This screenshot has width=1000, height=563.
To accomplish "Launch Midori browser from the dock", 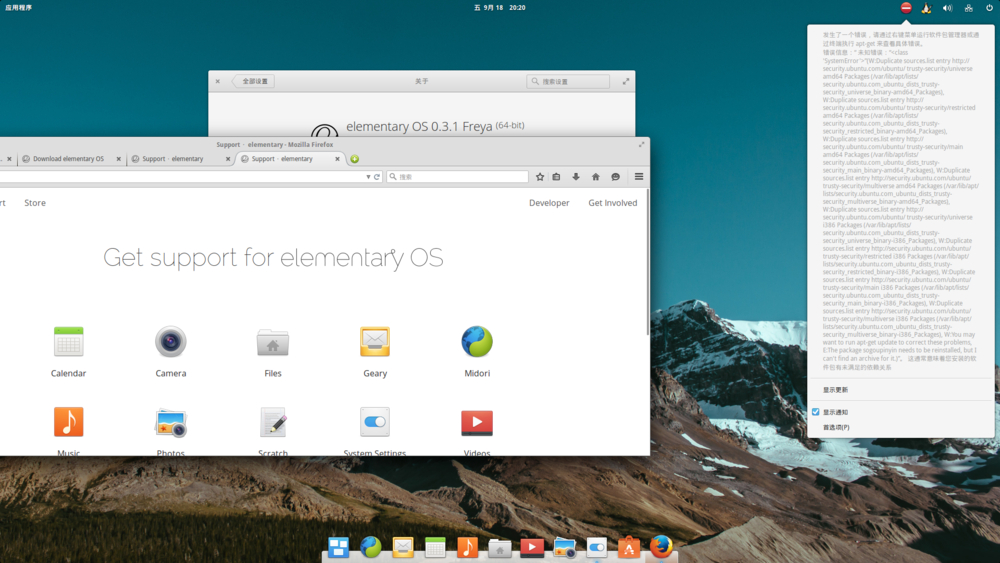I will pyautogui.click(x=371, y=547).
